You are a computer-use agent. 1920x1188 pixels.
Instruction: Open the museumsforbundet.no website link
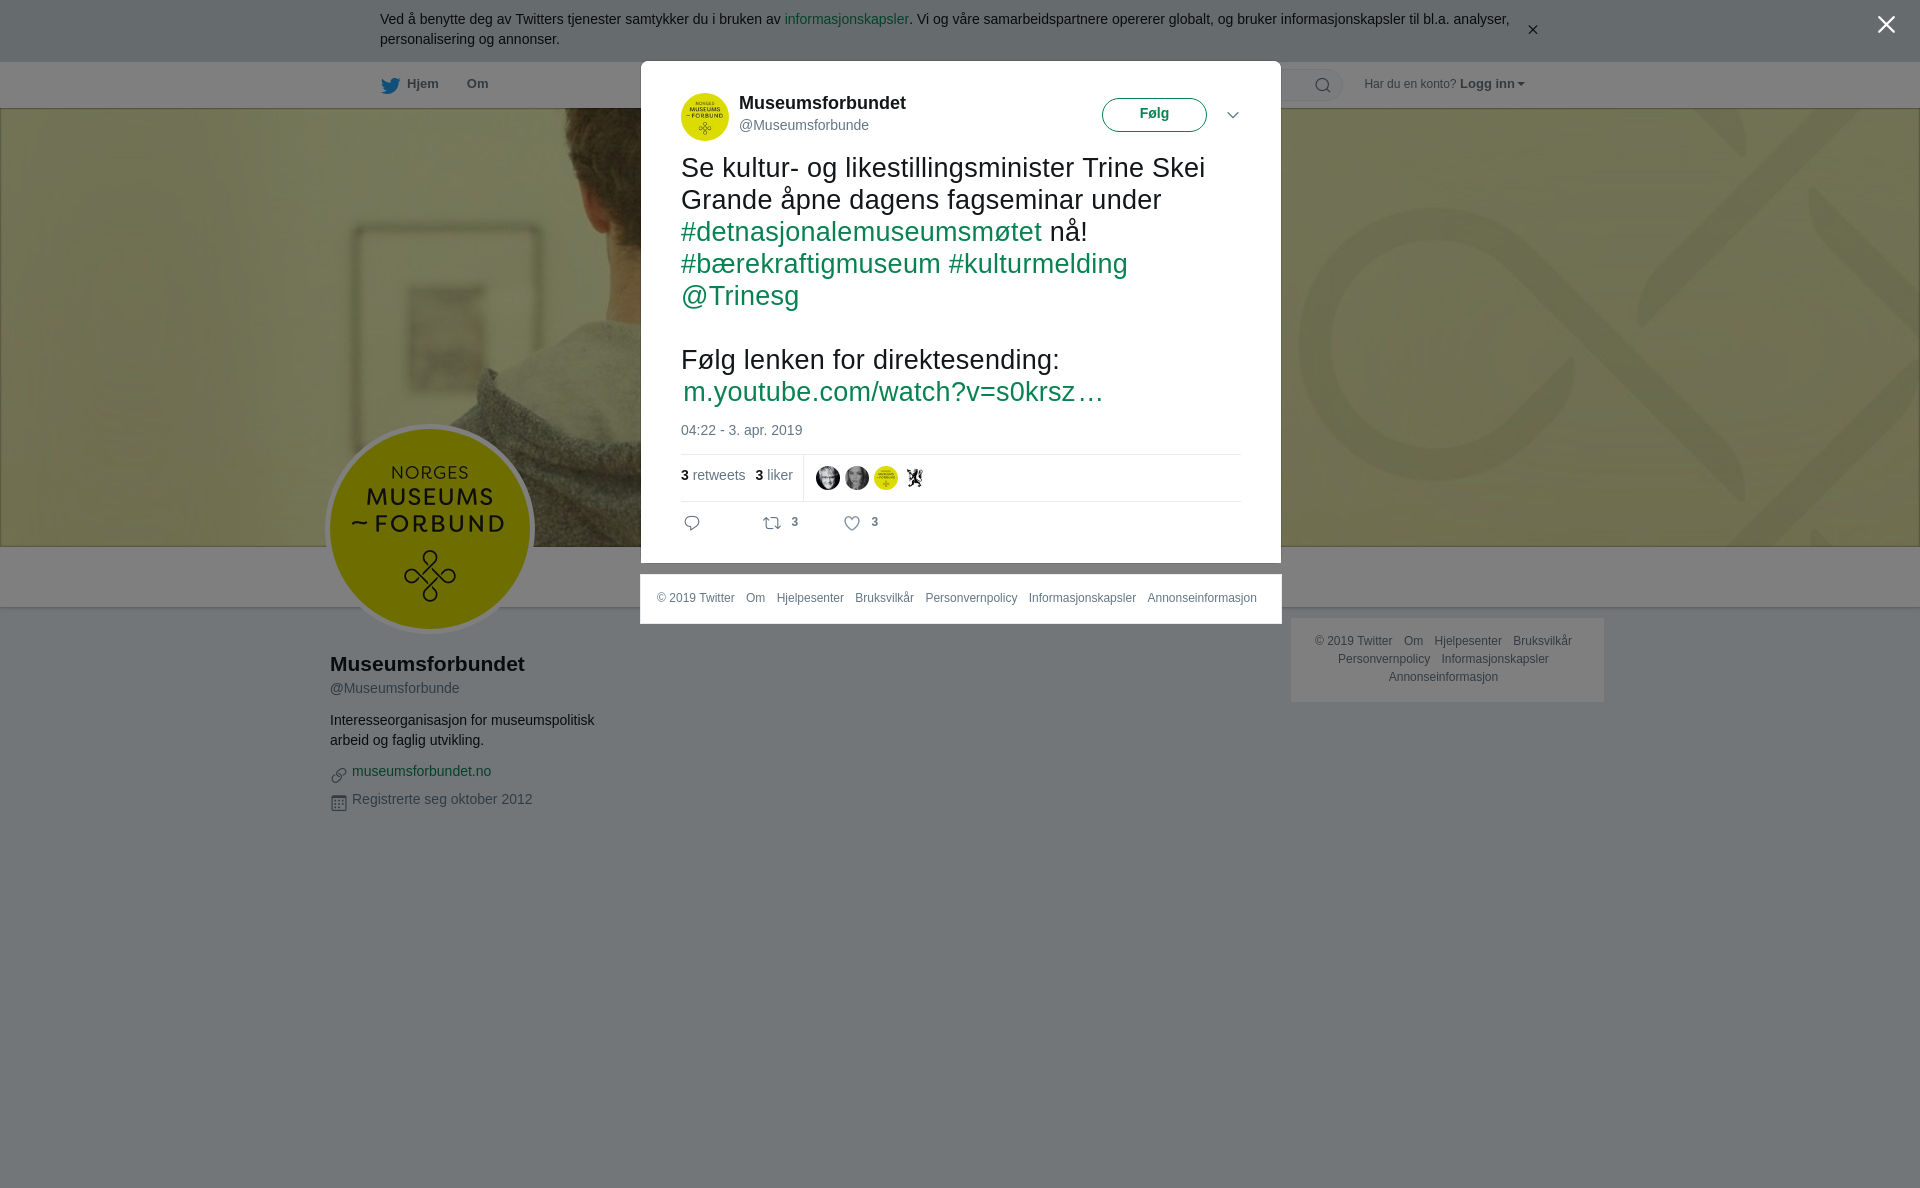click(x=421, y=771)
